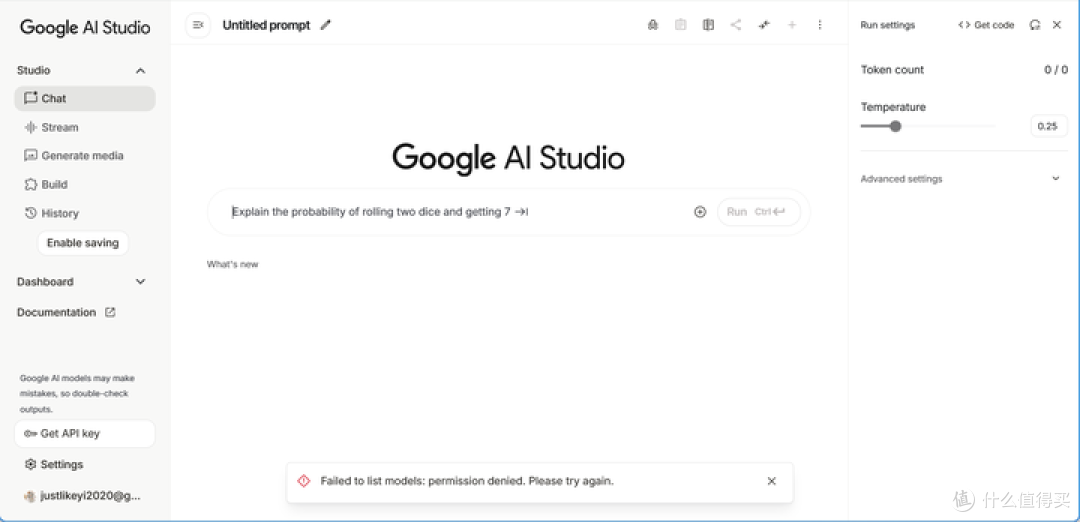Click the What's new text

pyautogui.click(x=233, y=264)
